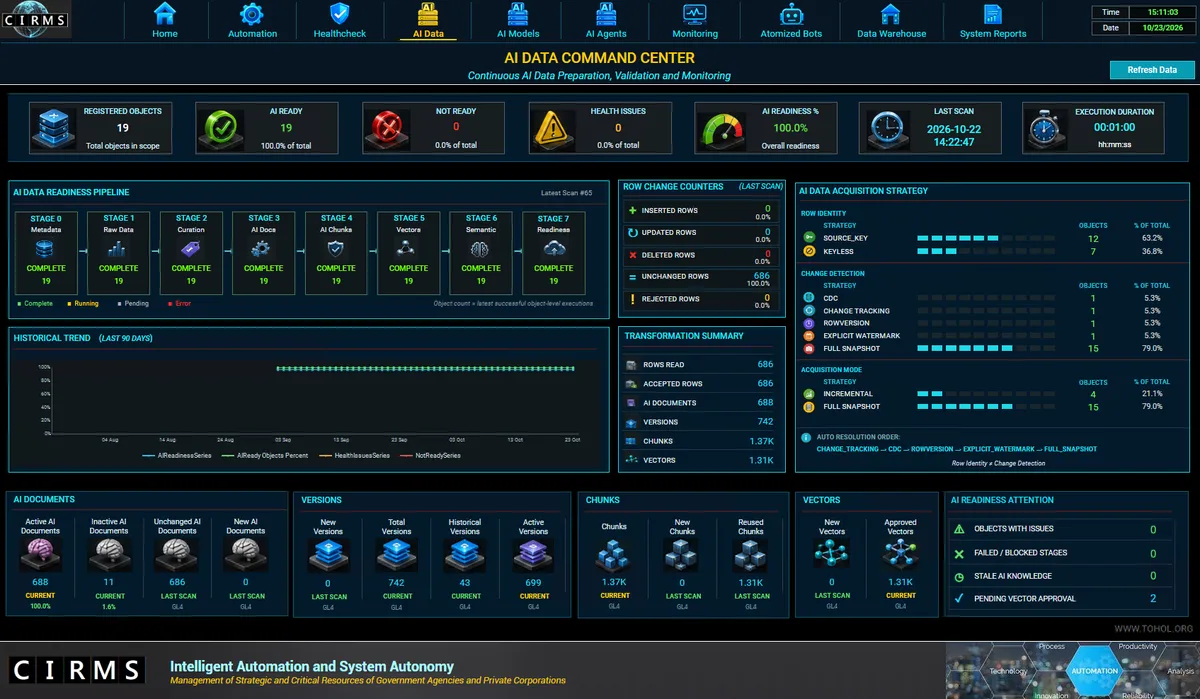Toggle the AIReadinessSeries chart legend

(176, 455)
